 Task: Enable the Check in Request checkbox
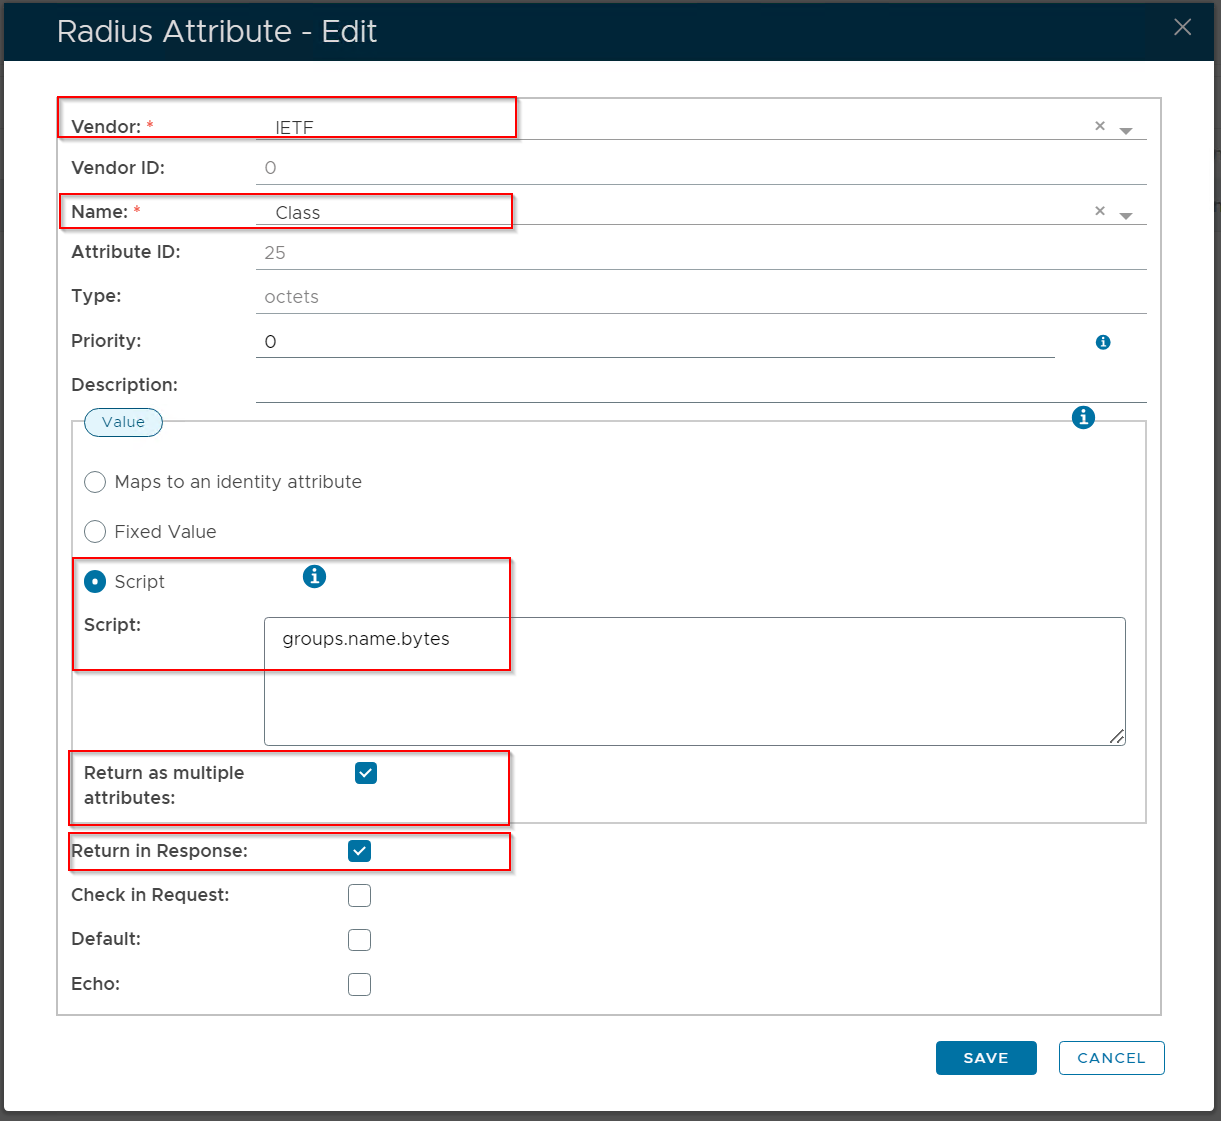tap(359, 895)
